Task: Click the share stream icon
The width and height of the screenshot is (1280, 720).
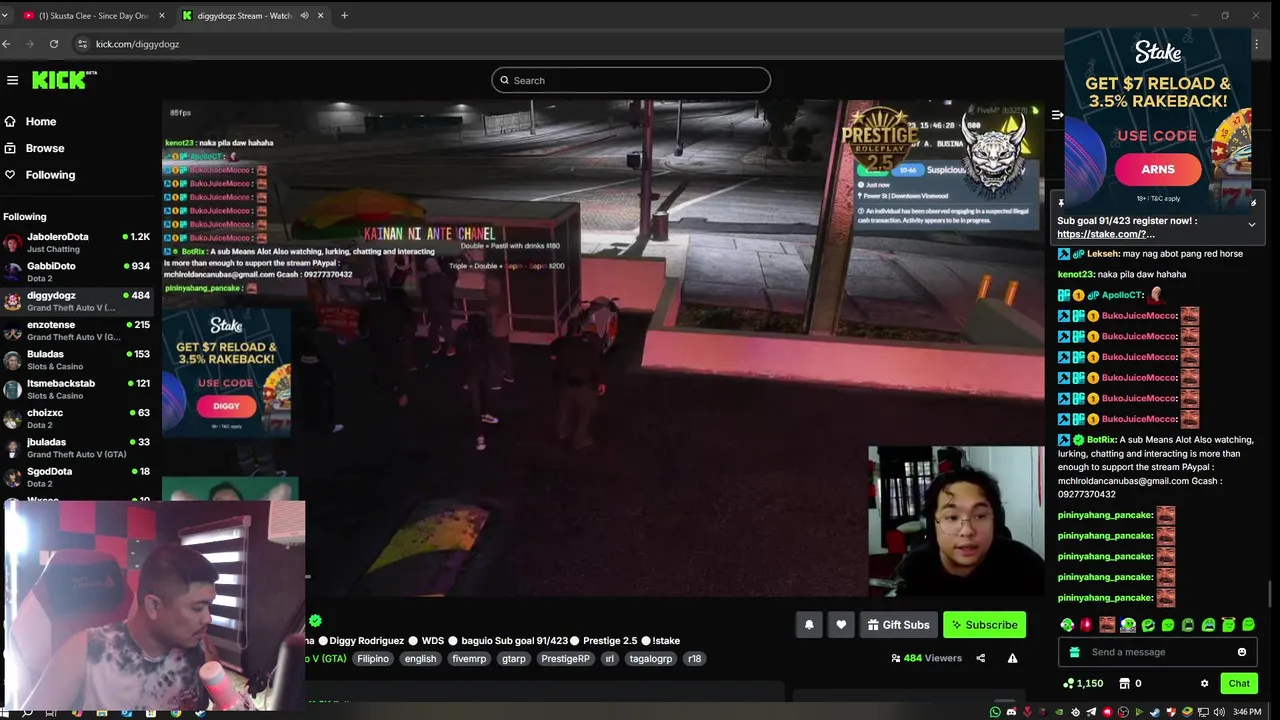Action: 980,658
